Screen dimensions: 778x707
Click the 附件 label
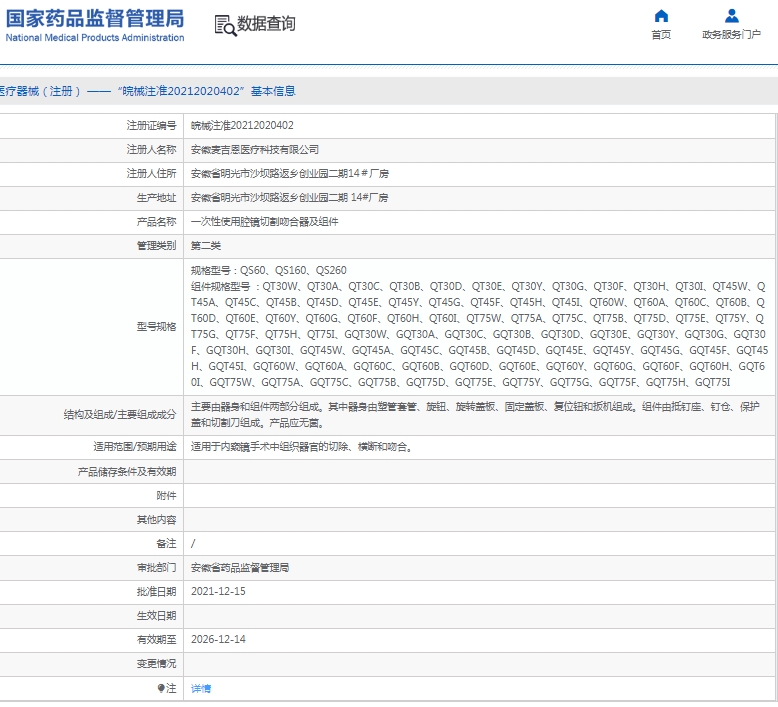pos(166,496)
